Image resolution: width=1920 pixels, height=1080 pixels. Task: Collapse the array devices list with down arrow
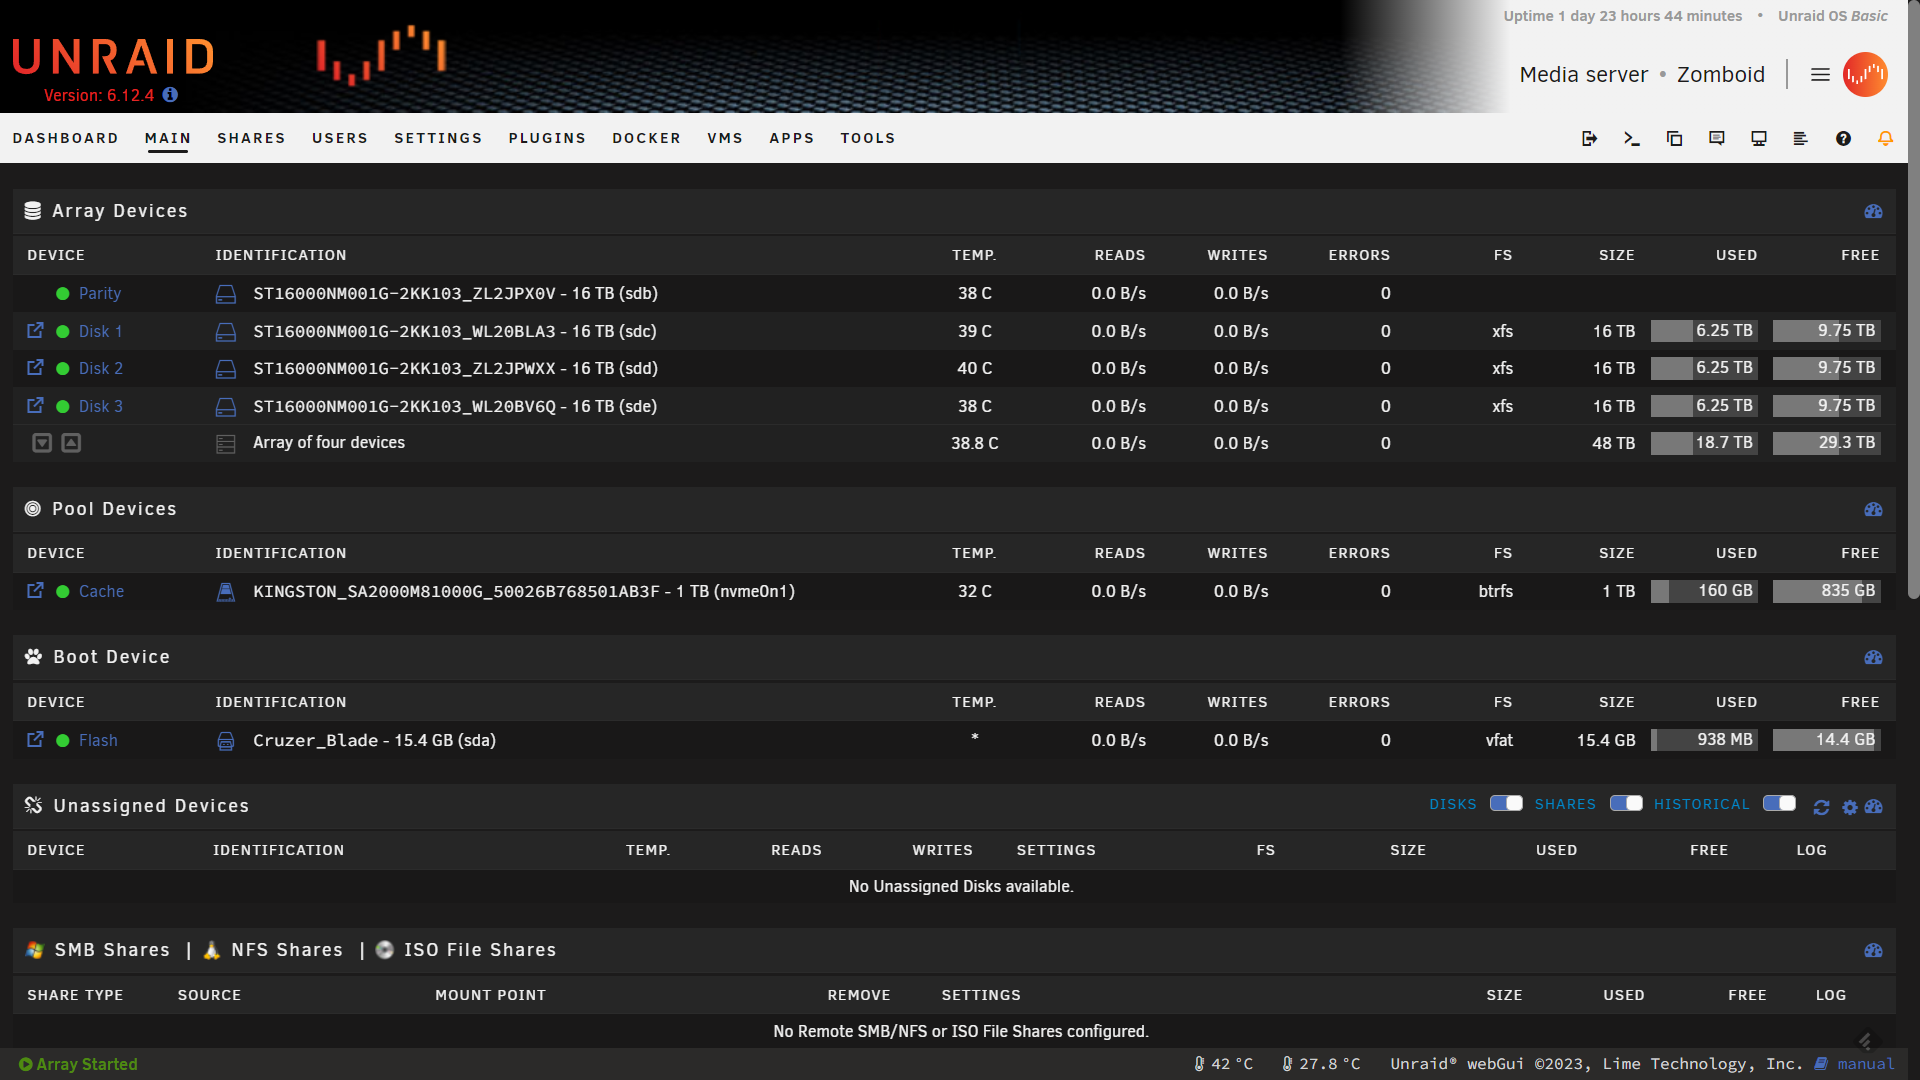click(41, 442)
